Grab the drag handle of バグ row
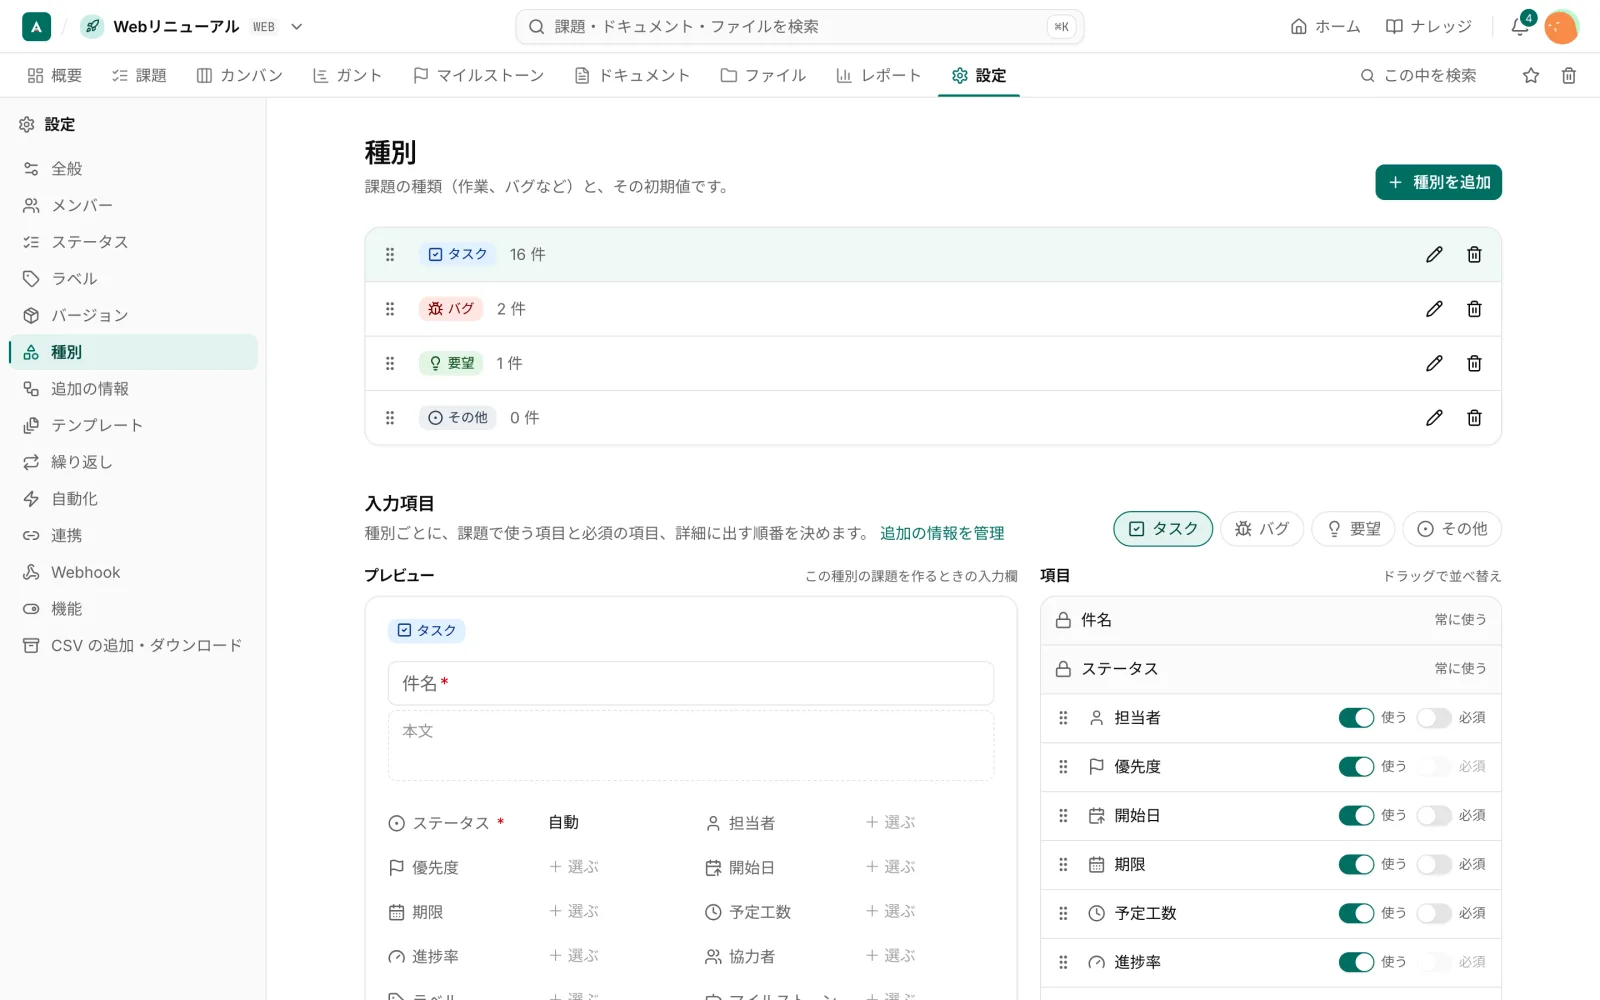The width and height of the screenshot is (1600, 1000). pyautogui.click(x=390, y=309)
